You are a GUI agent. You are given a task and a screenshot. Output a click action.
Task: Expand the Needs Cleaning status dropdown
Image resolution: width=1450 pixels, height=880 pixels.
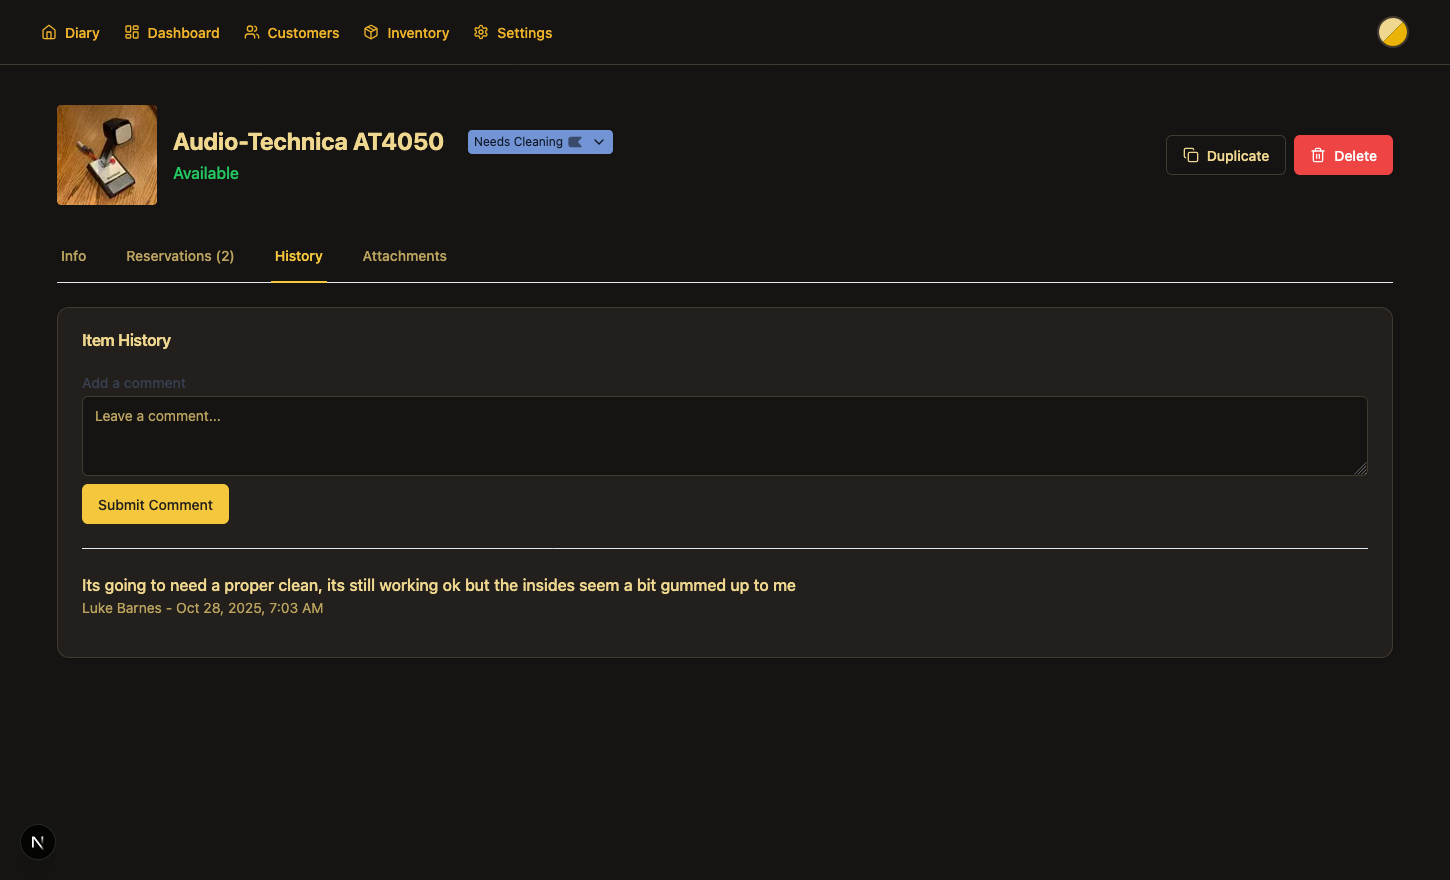599,142
